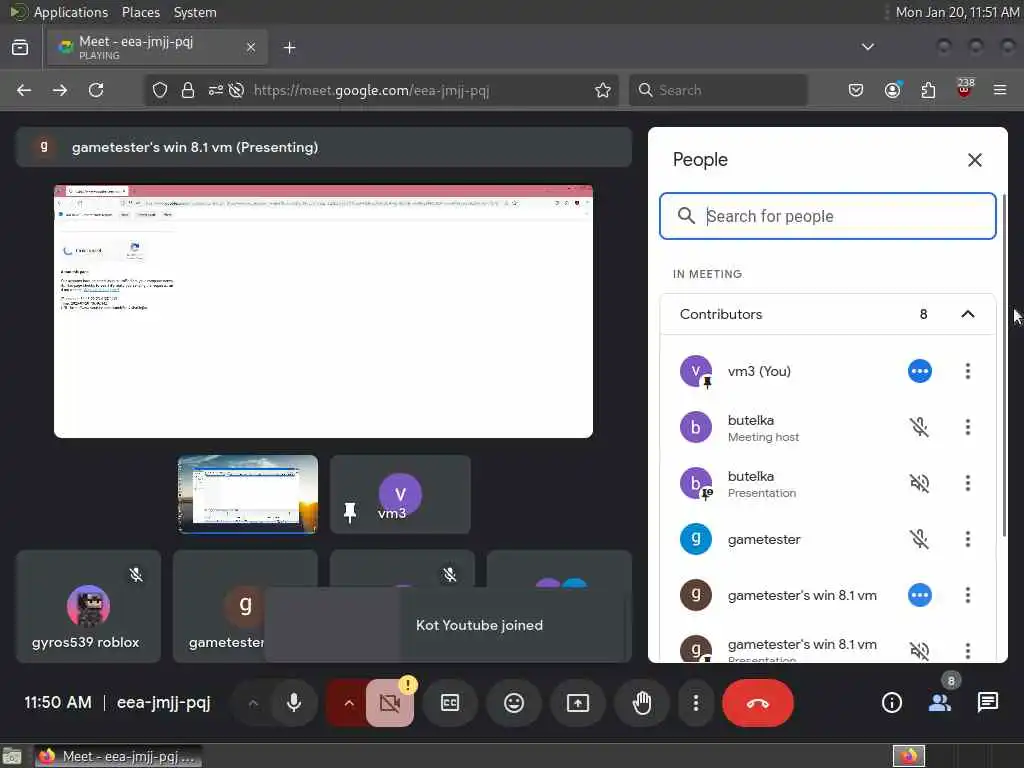Click the Pocket save icon
The image size is (1024, 768).
[856, 90]
